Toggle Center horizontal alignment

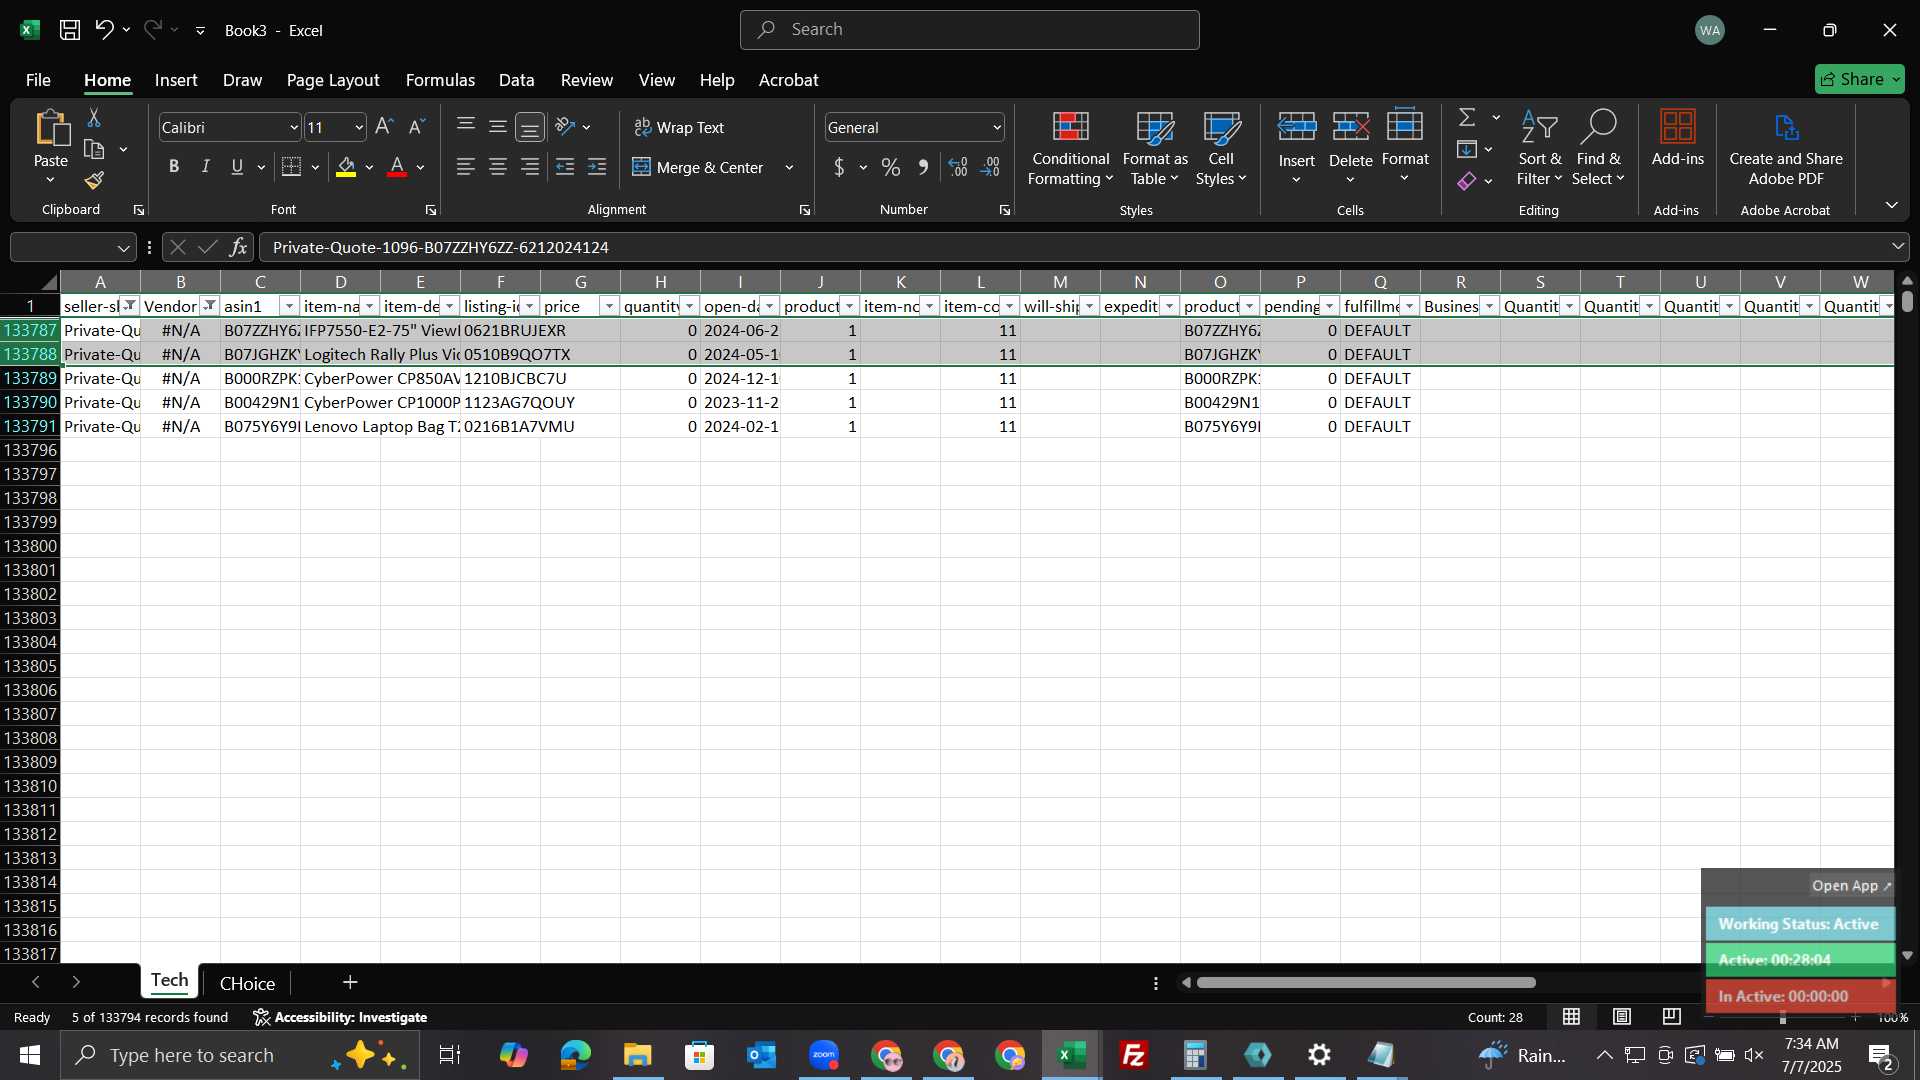497,167
